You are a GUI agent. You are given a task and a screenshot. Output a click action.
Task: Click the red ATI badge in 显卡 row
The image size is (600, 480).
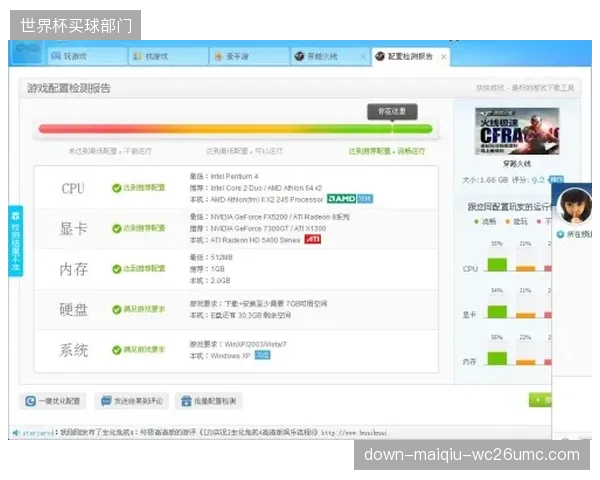point(313,240)
